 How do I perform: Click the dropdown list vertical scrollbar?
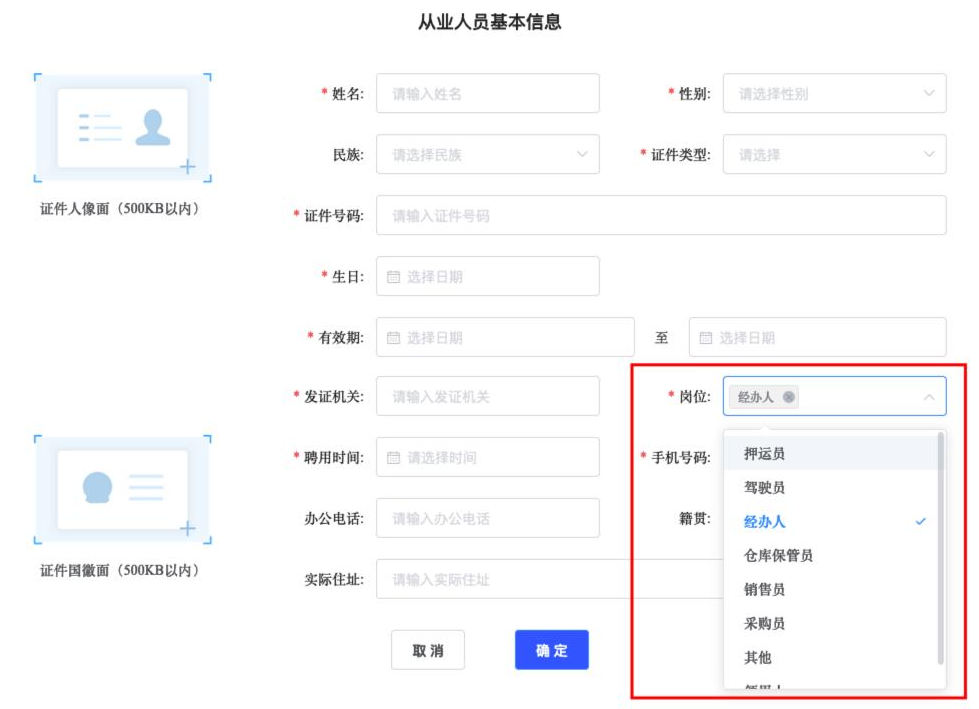[940, 550]
